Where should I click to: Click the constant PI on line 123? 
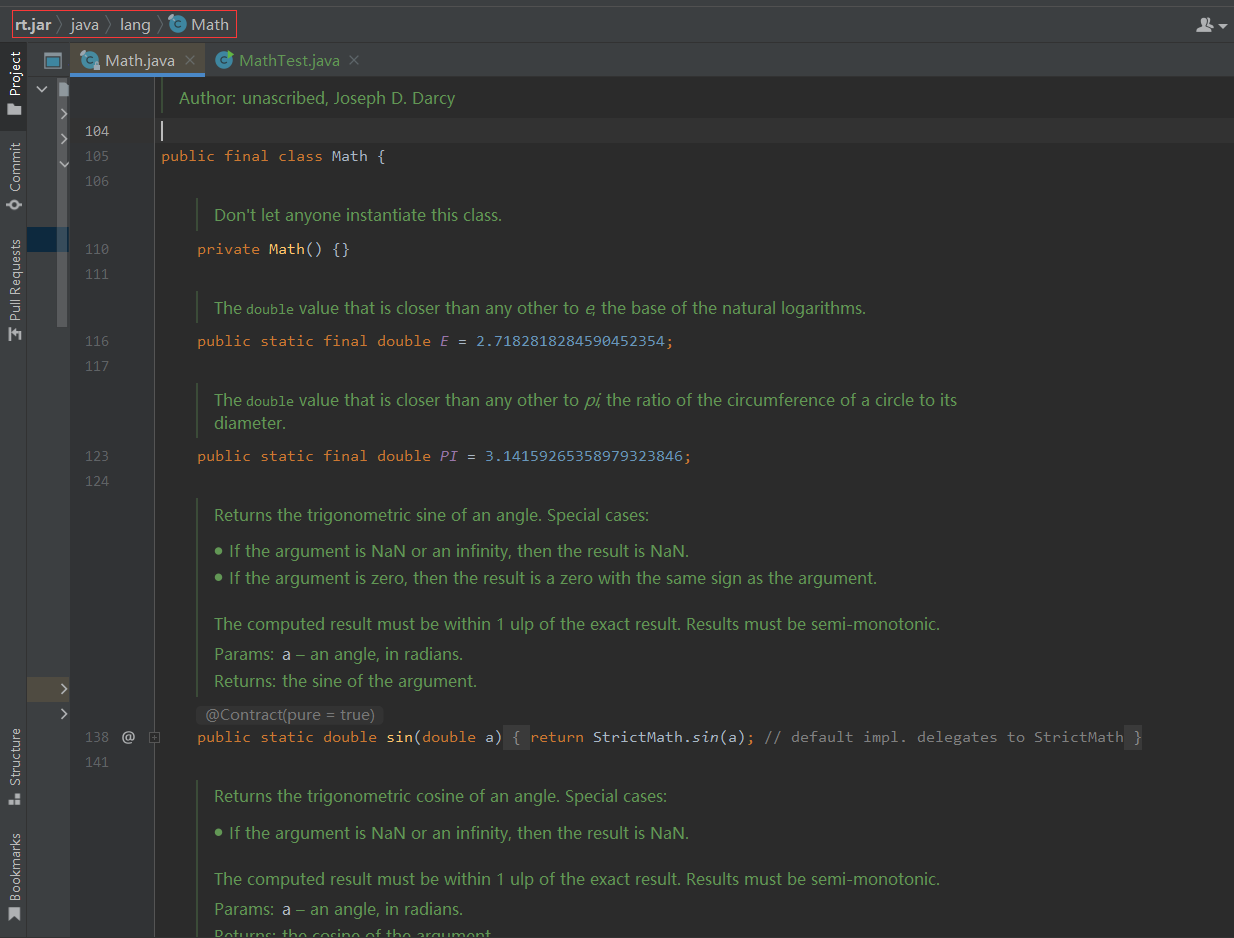point(449,456)
